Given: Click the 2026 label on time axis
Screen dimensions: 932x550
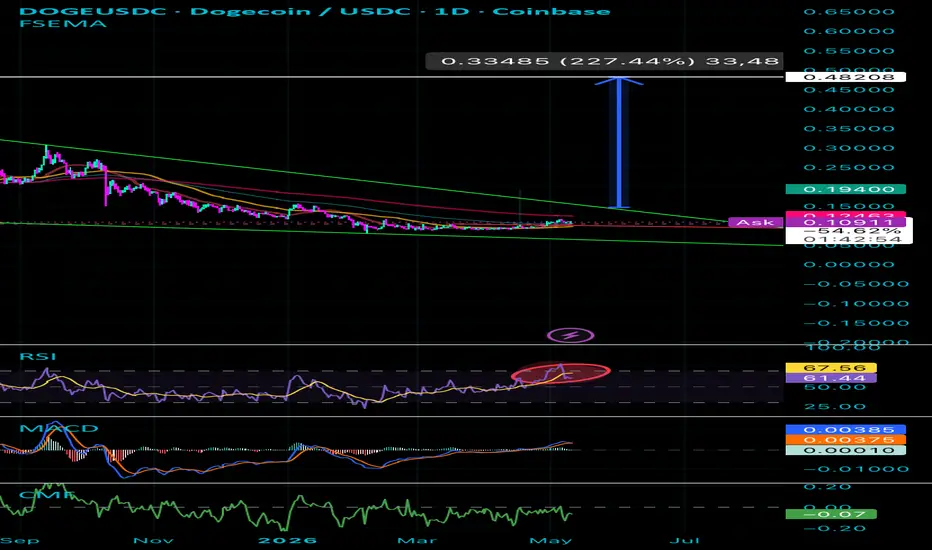Looking at the screenshot, I should tap(288, 540).
